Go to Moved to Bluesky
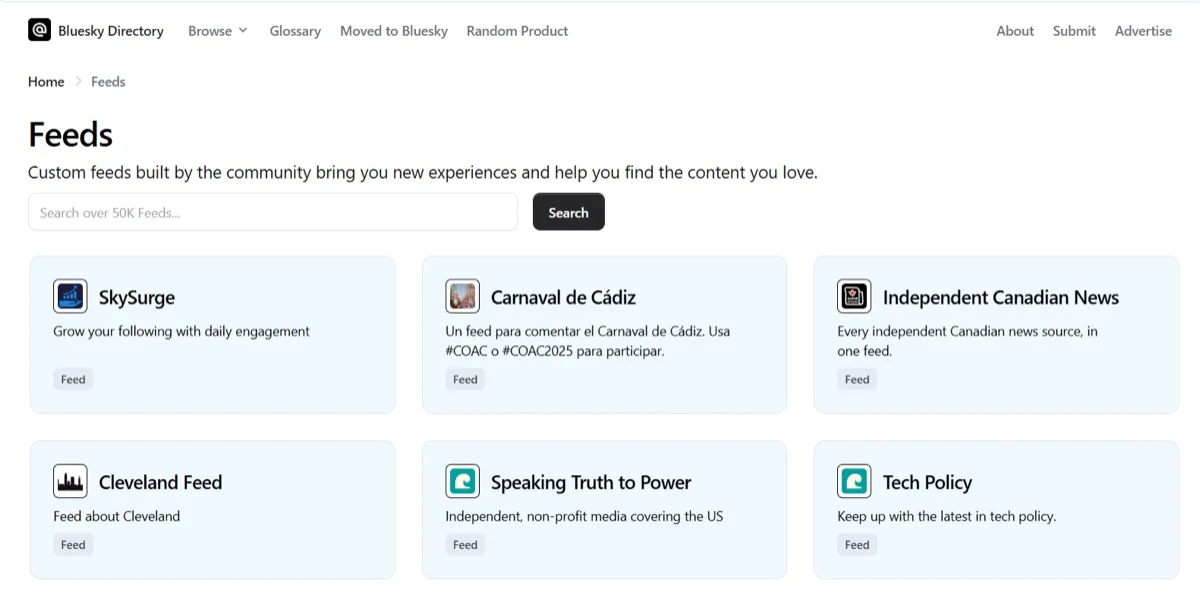This screenshot has height=593, width=1200. (394, 31)
